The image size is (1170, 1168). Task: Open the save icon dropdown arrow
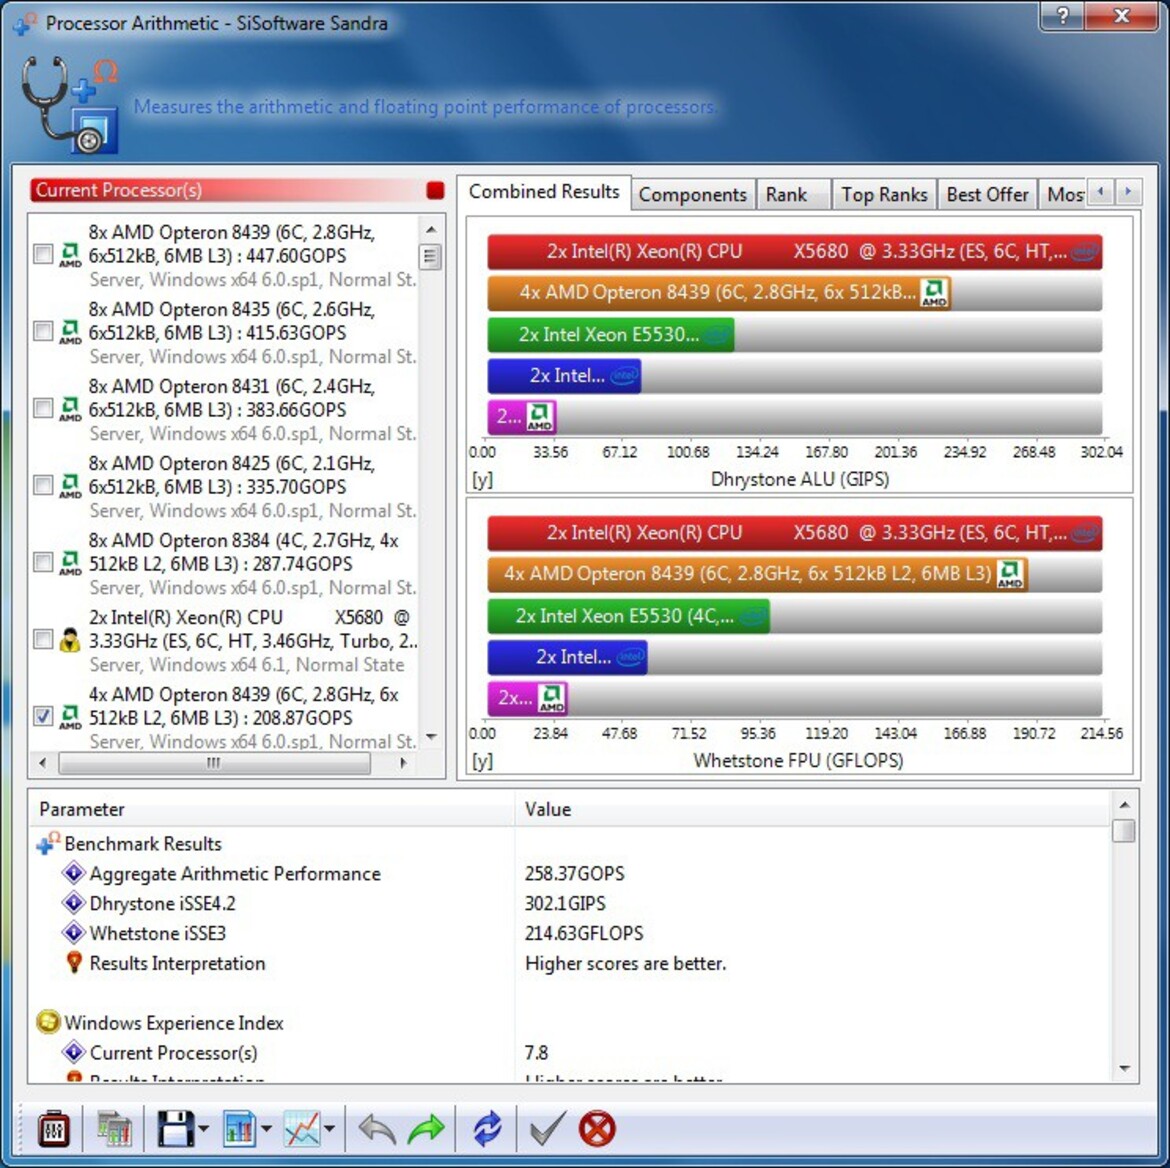click(204, 1129)
